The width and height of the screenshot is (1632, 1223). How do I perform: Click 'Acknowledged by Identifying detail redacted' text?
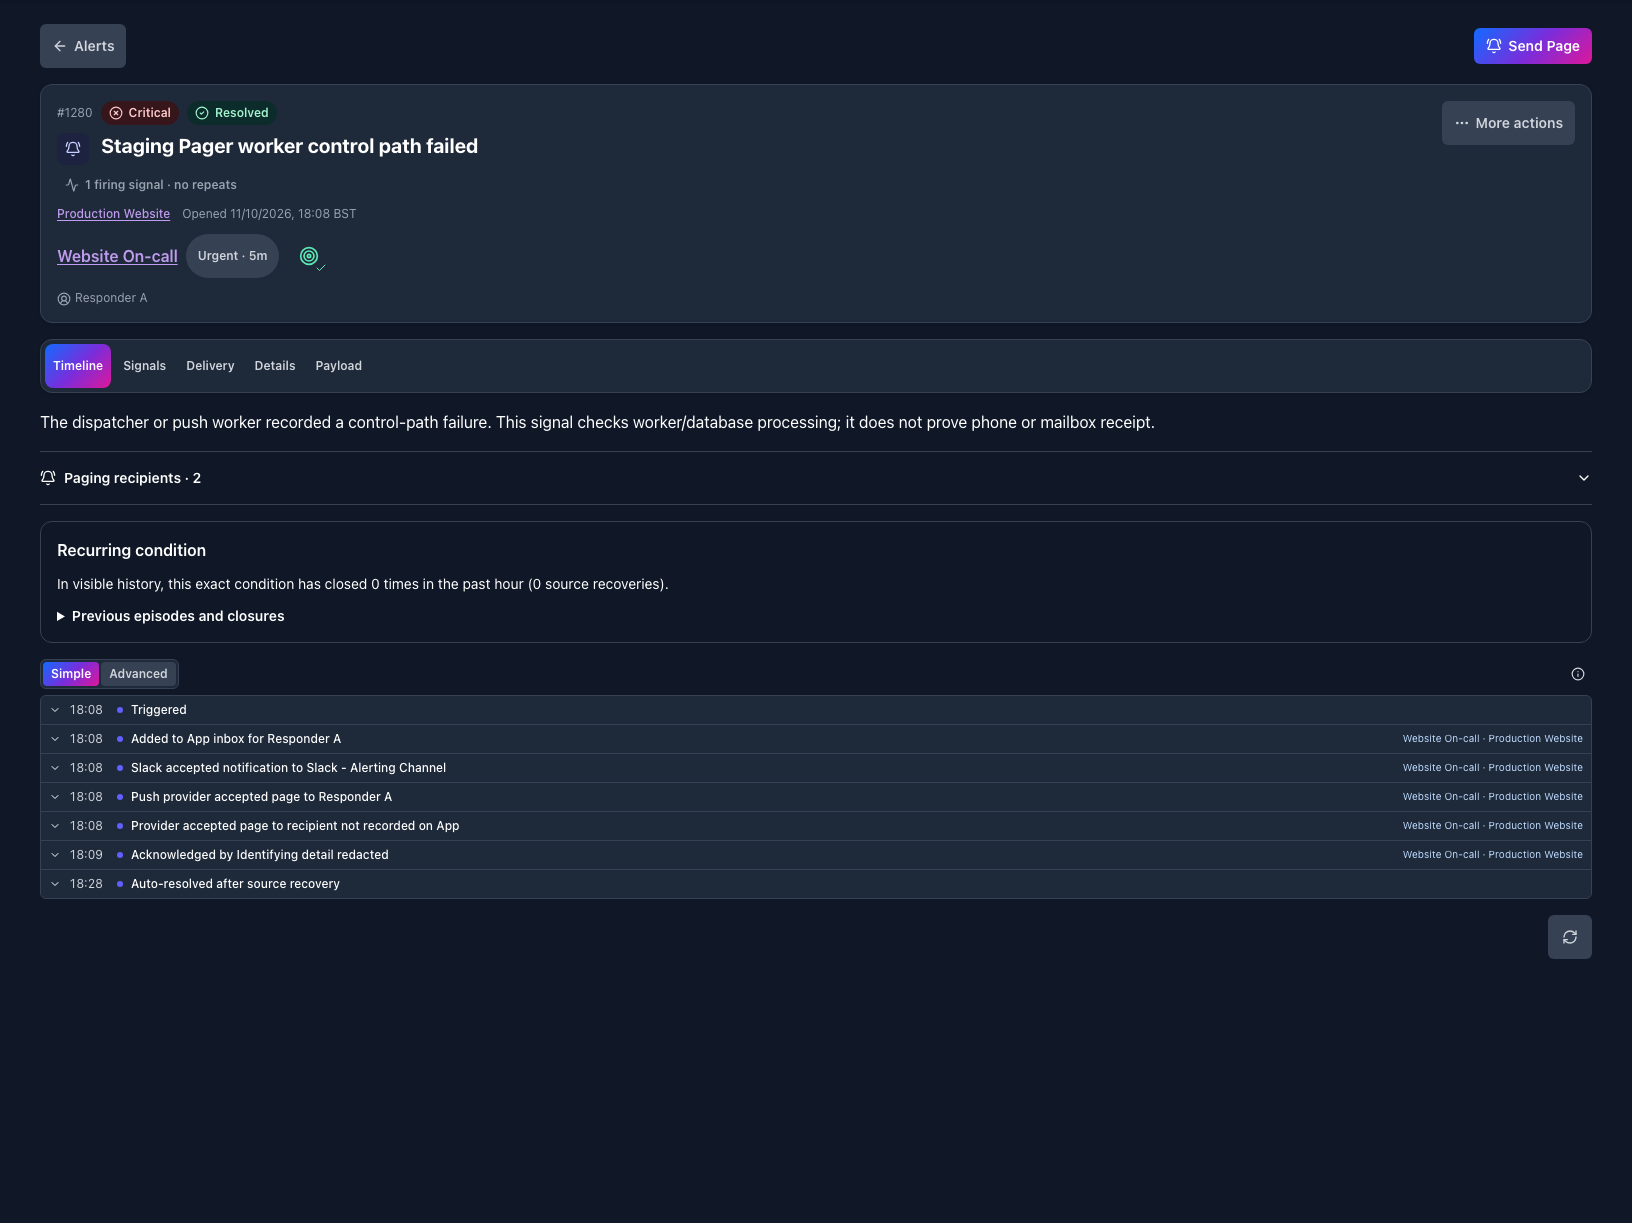pyautogui.click(x=260, y=855)
